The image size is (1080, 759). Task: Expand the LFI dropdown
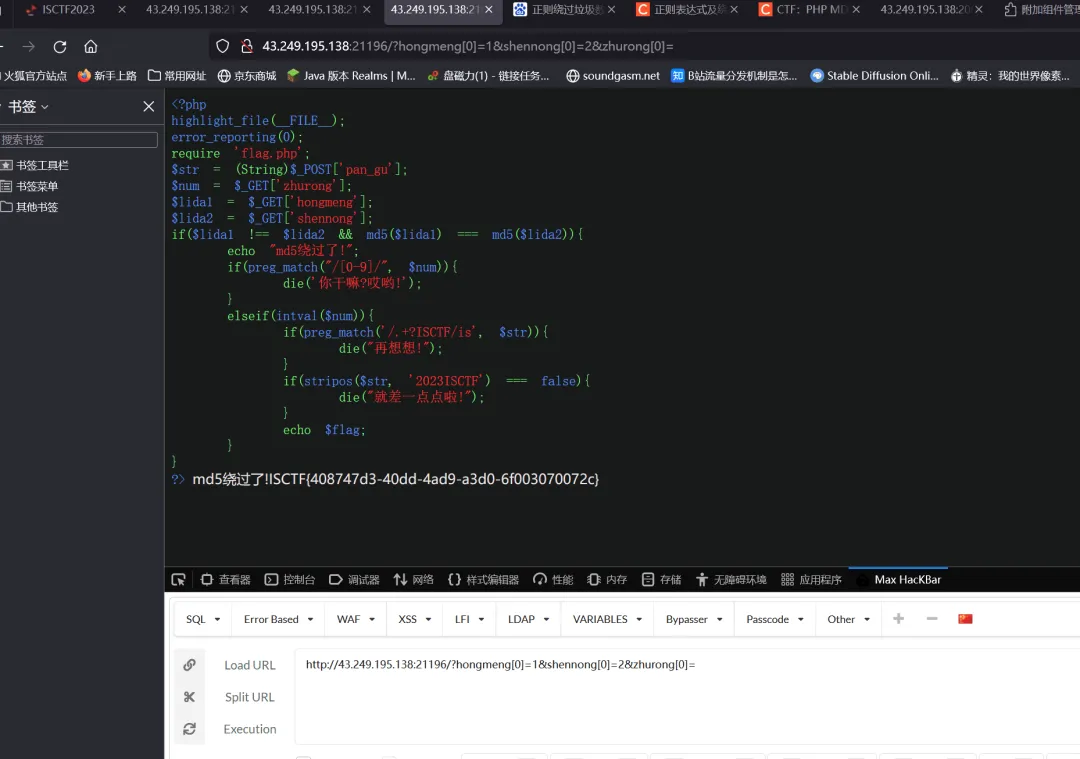[469, 619]
